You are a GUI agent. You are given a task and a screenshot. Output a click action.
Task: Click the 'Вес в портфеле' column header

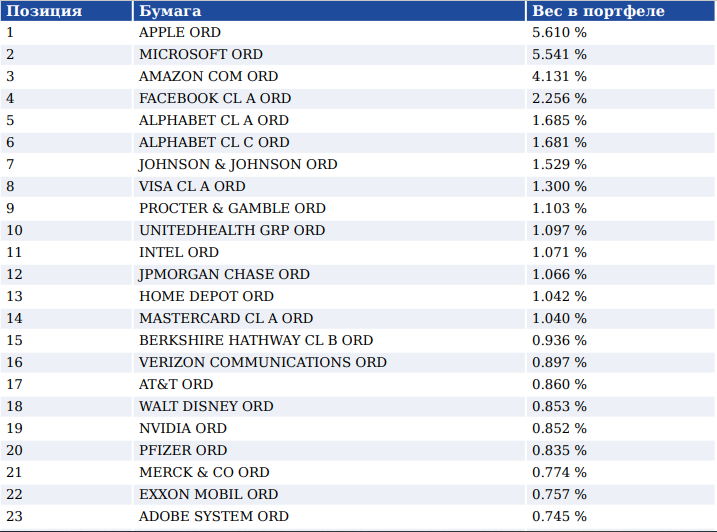pos(621,11)
